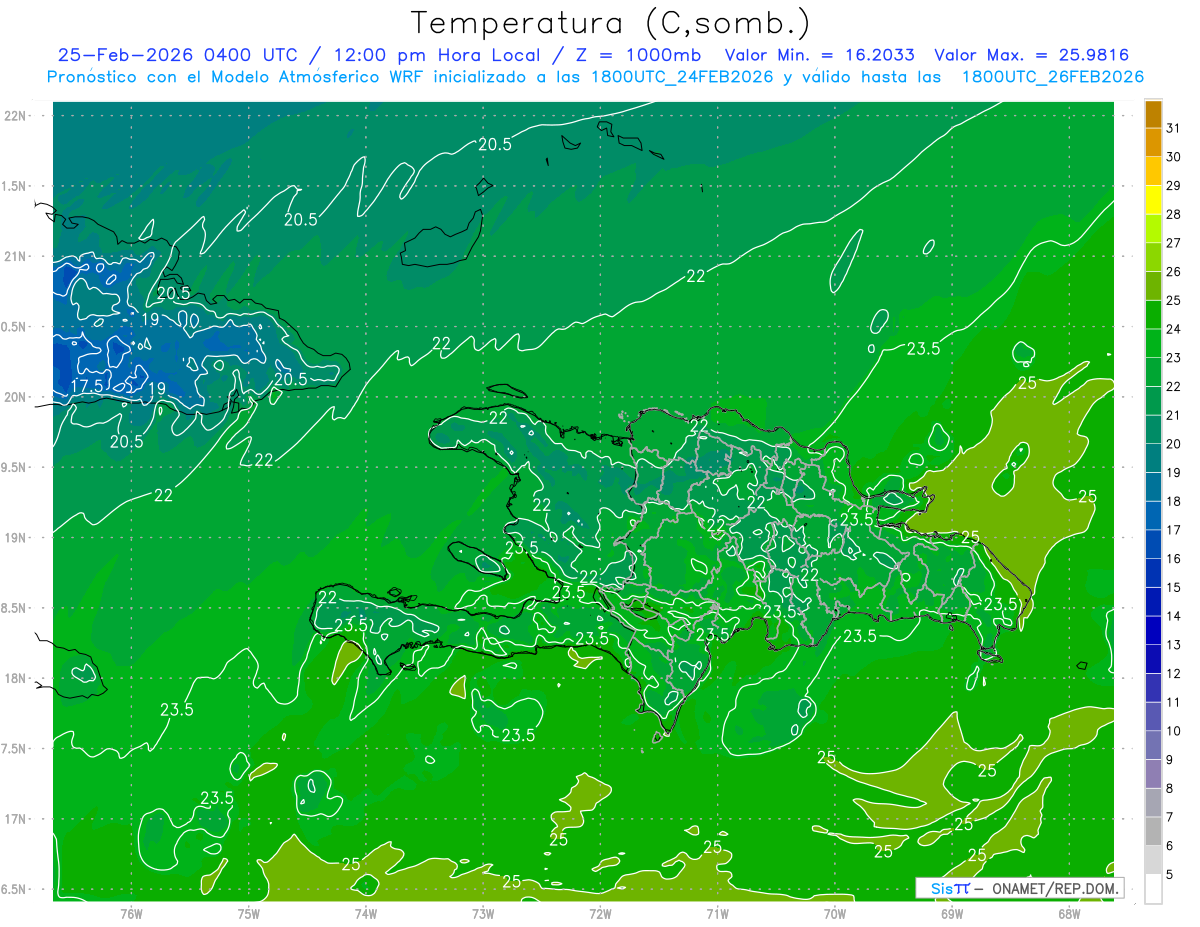Screen dimensions: 1200x927
Task: Click the color scale label "31"
Action: click(1174, 128)
